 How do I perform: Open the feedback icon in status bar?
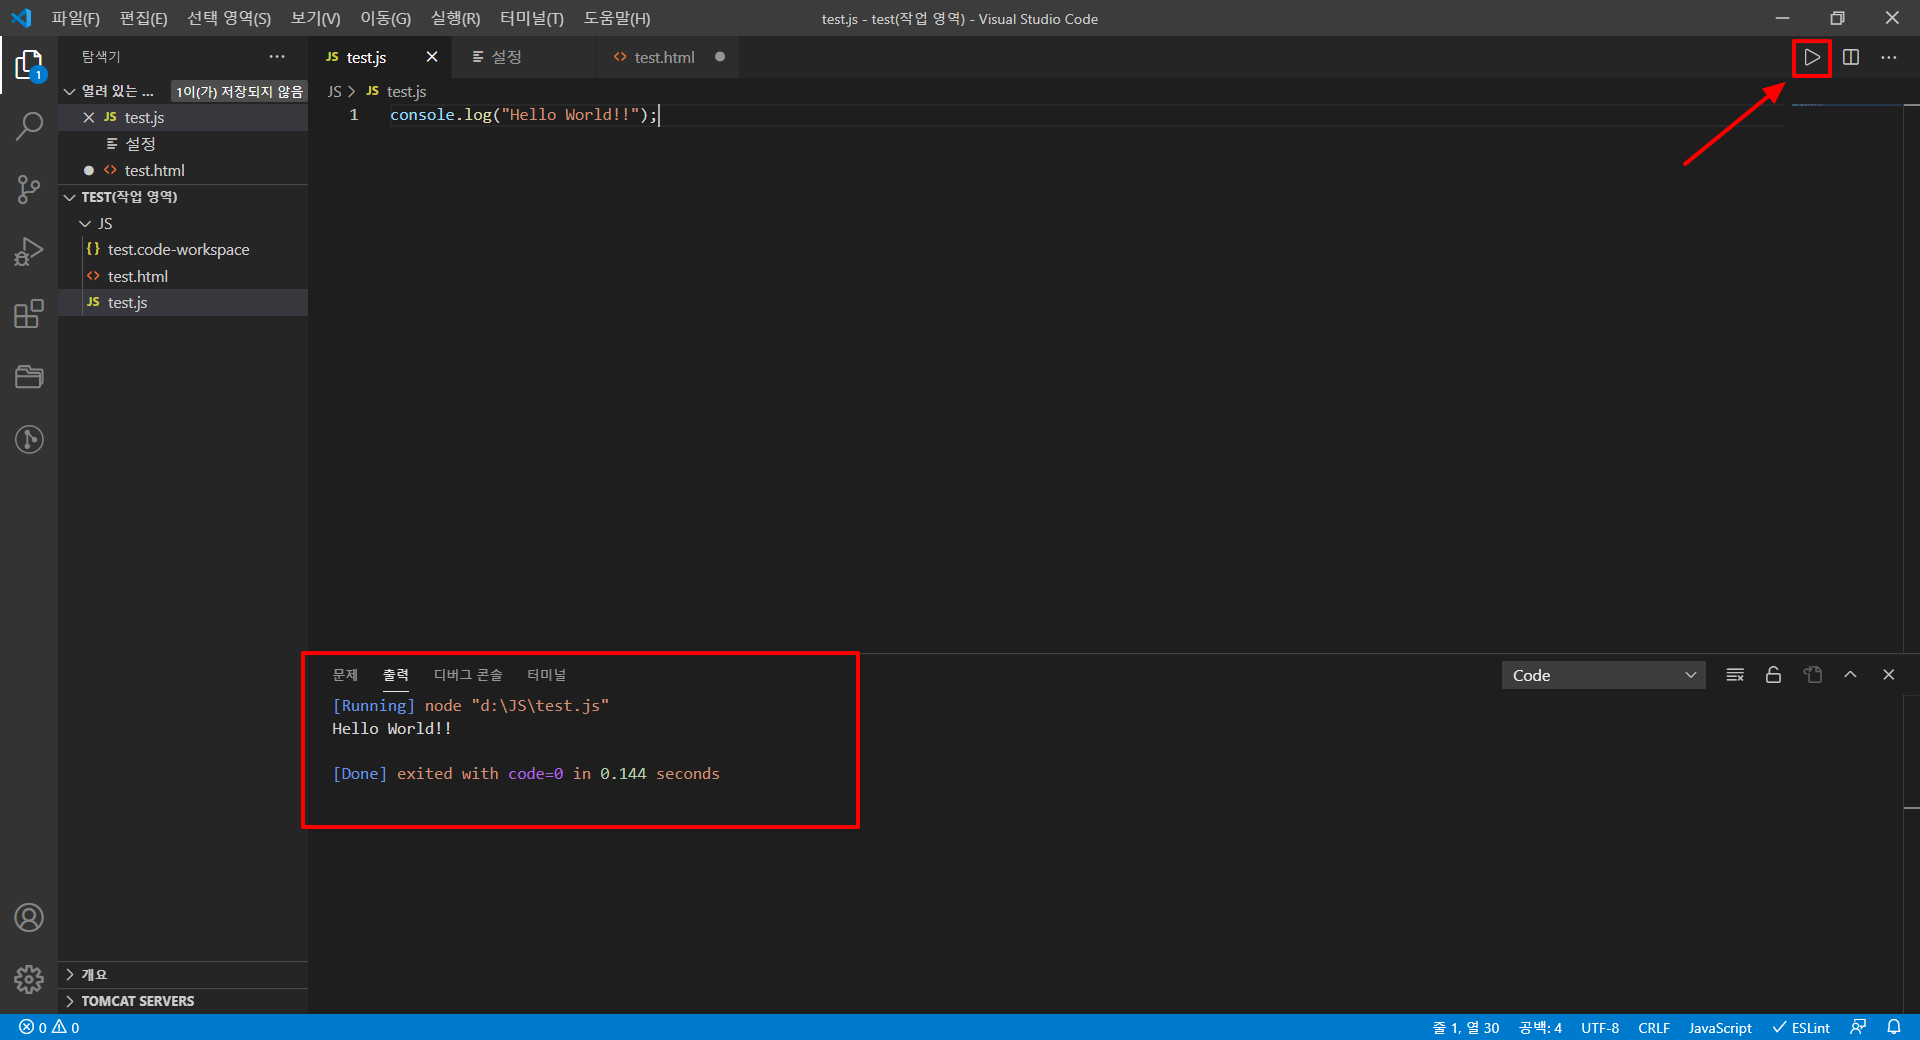tap(1858, 1027)
